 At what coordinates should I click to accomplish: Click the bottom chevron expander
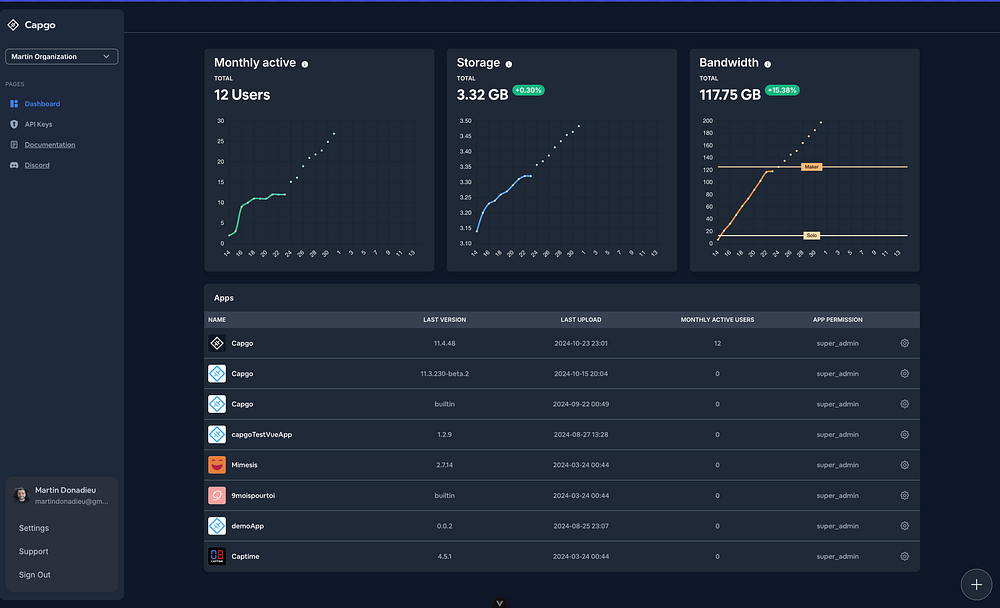point(499,603)
